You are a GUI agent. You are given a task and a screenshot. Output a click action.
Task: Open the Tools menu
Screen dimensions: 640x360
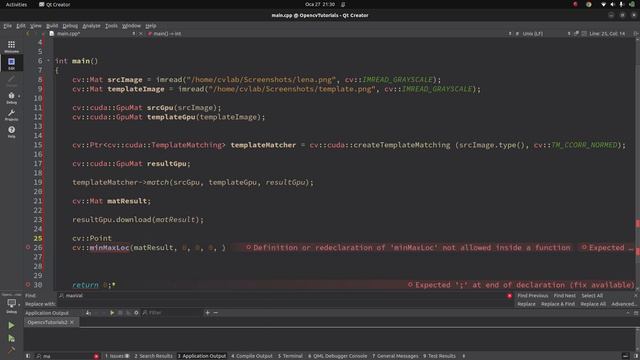[111, 26]
